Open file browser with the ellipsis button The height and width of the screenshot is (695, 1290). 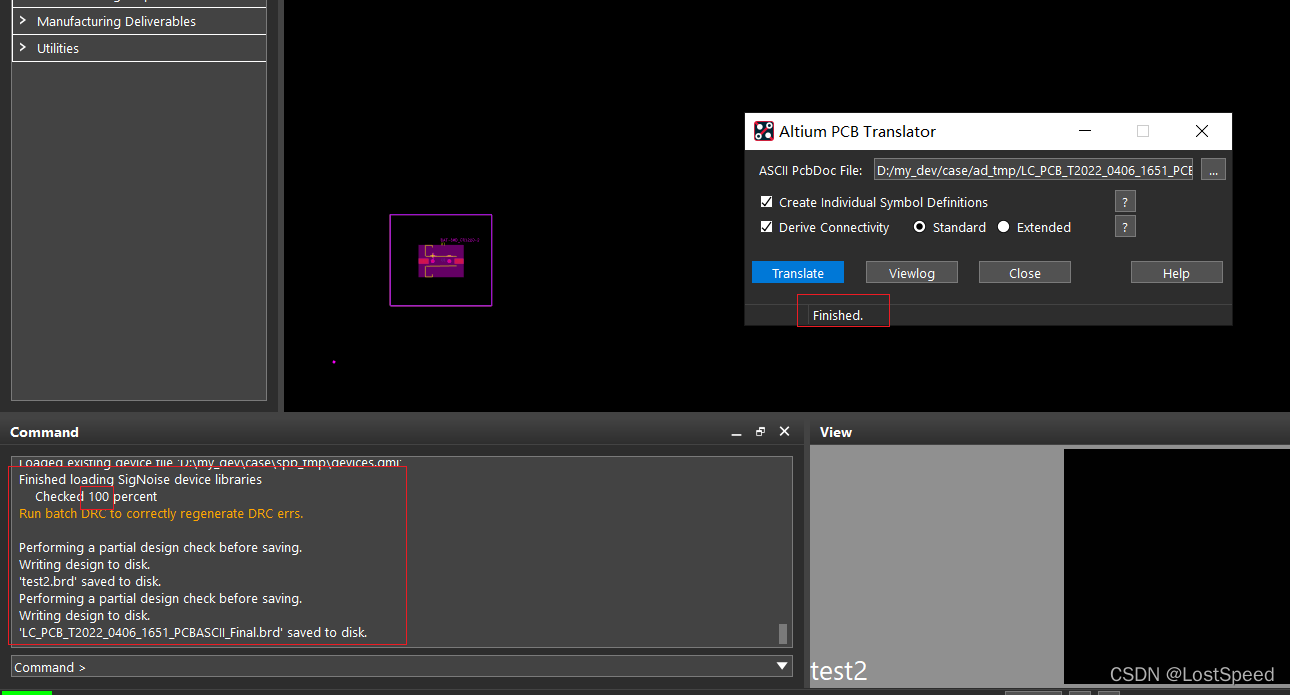point(1213,170)
